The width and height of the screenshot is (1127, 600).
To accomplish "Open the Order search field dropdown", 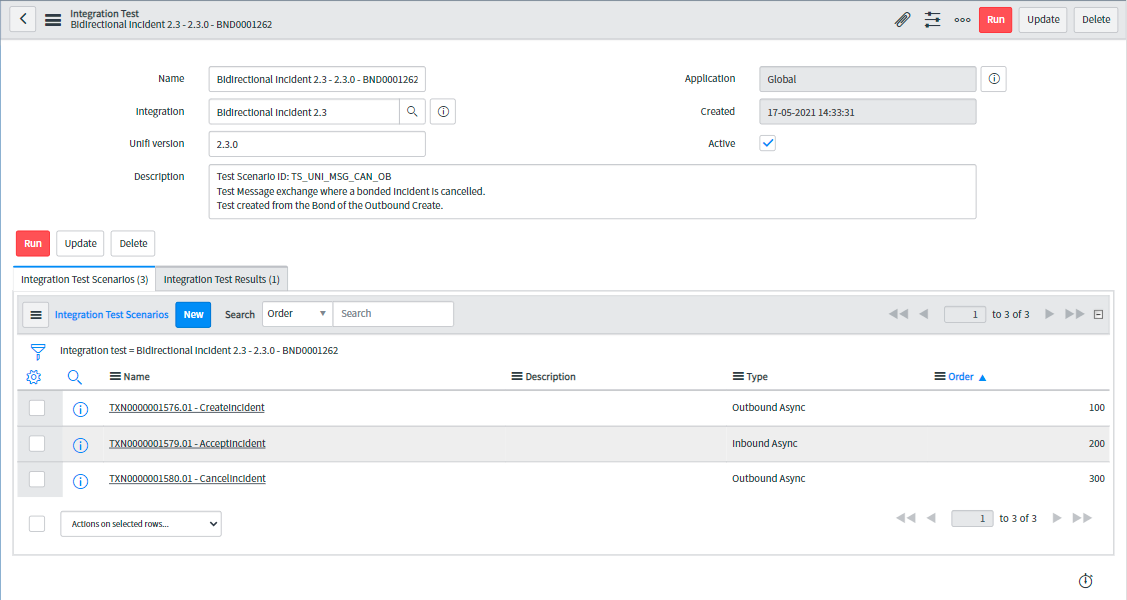I will click(x=297, y=314).
